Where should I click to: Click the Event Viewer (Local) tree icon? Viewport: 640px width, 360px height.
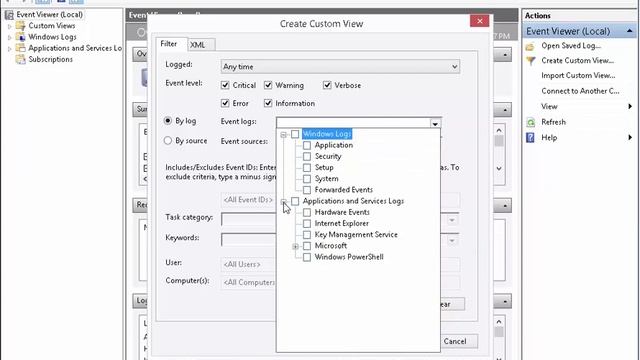tap(9, 15)
